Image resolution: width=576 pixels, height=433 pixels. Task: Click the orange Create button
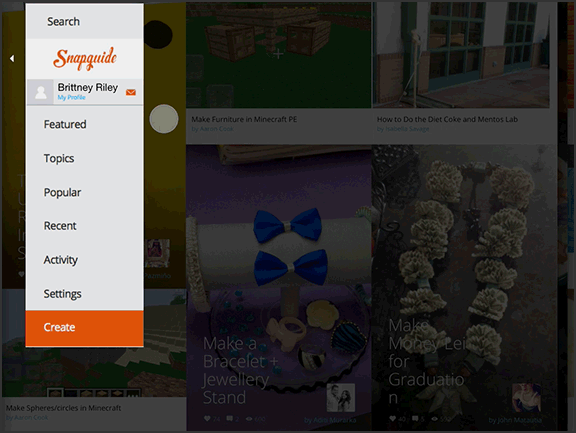(84, 328)
